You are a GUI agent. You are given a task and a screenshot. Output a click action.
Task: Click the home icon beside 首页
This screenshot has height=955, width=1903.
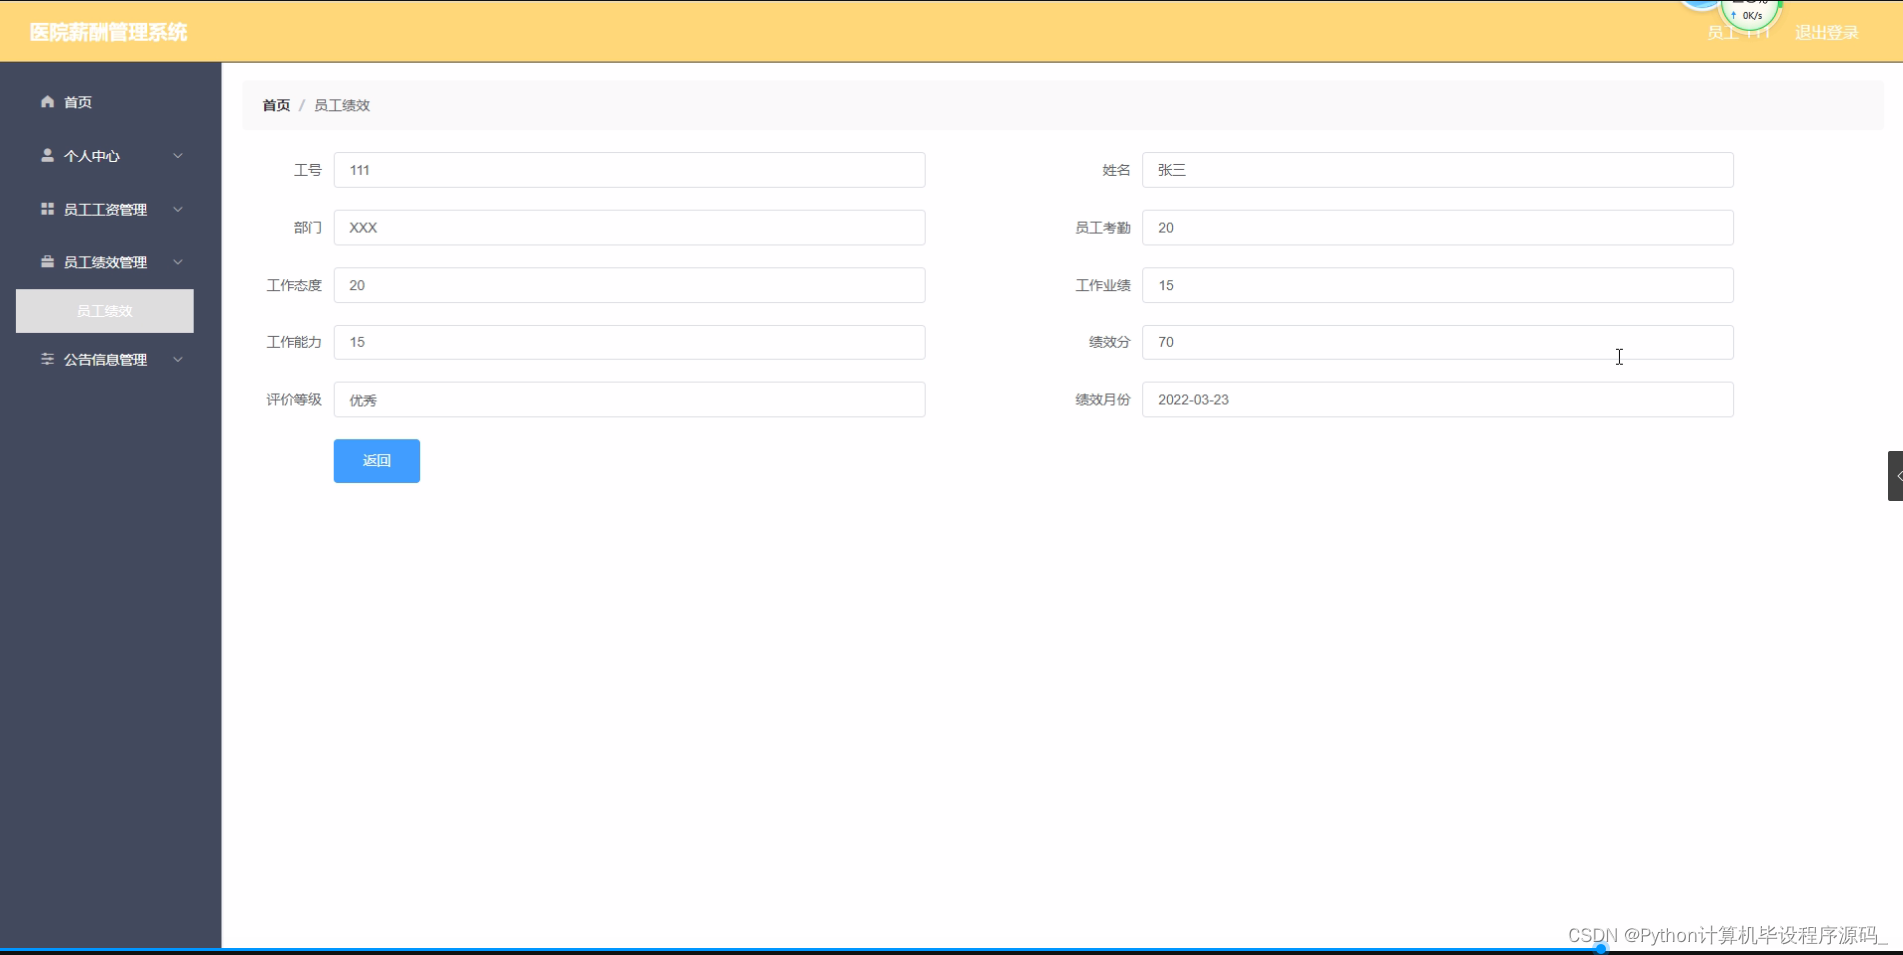tap(47, 102)
